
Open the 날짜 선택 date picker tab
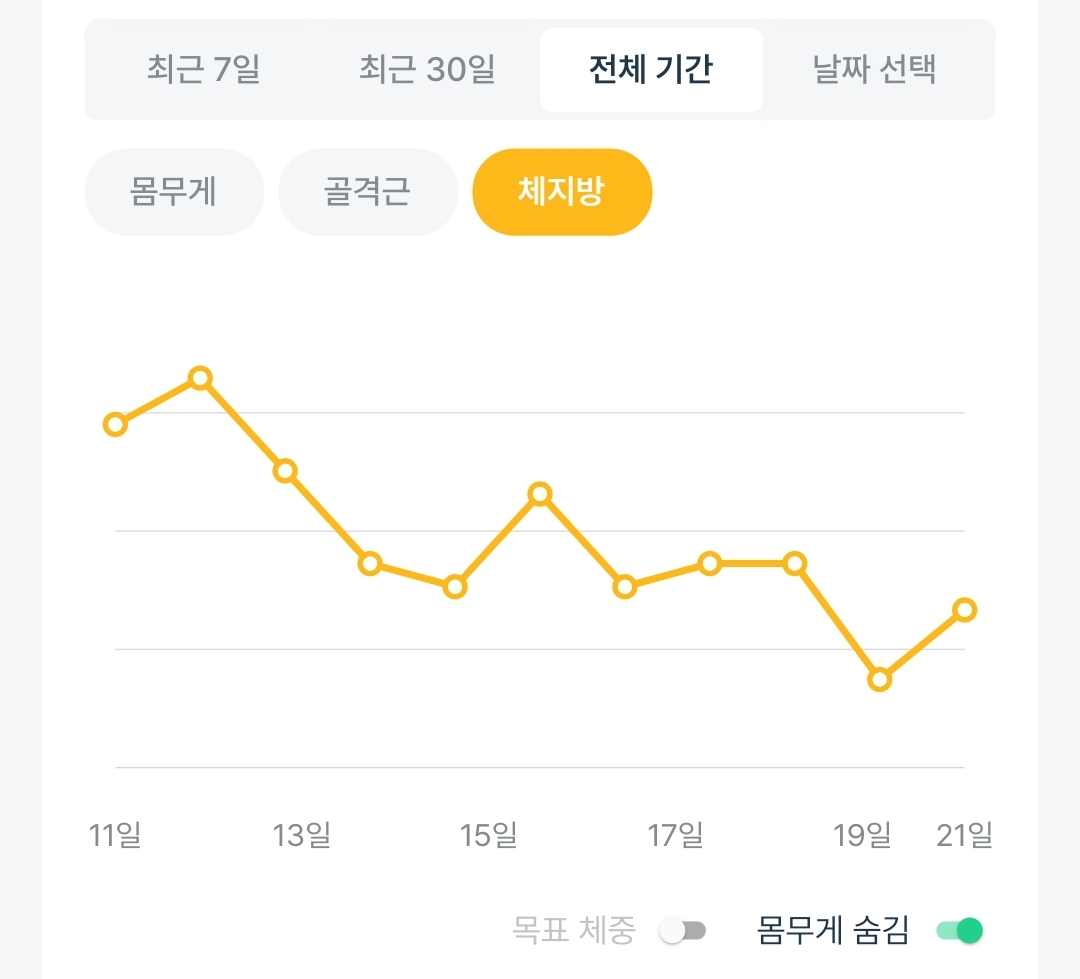coord(875,70)
